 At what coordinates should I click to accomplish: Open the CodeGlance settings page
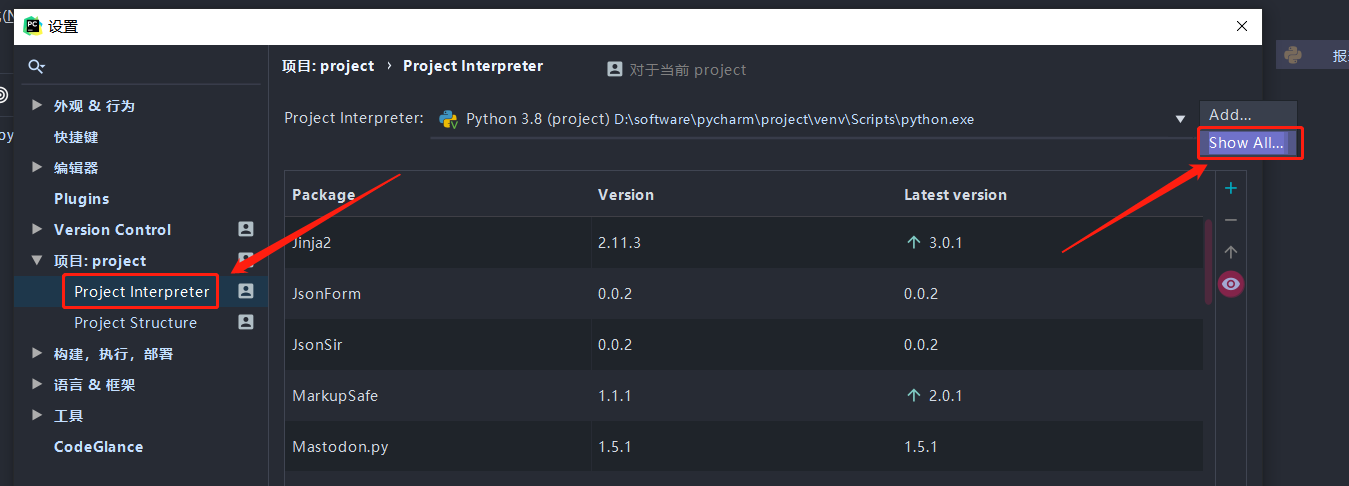[x=99, y=446]
